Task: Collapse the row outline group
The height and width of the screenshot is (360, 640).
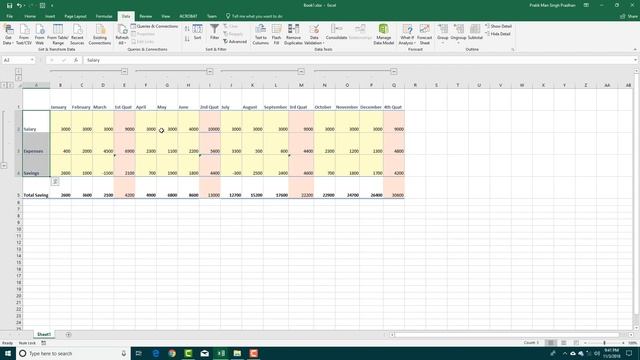Action: pyautogui.click(x=4, y=166)
